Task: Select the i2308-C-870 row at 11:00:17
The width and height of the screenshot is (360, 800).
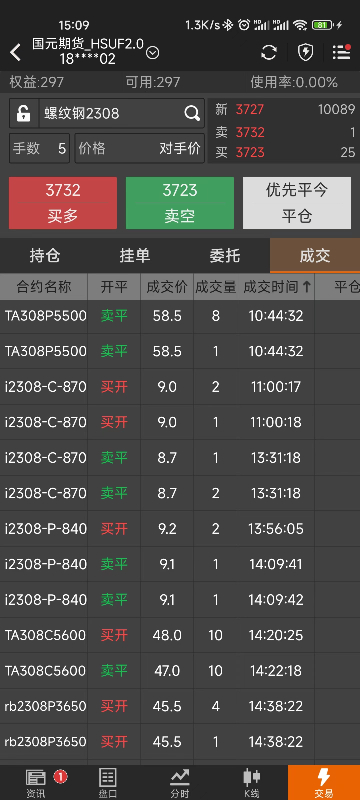Action: tap(180, 387)
